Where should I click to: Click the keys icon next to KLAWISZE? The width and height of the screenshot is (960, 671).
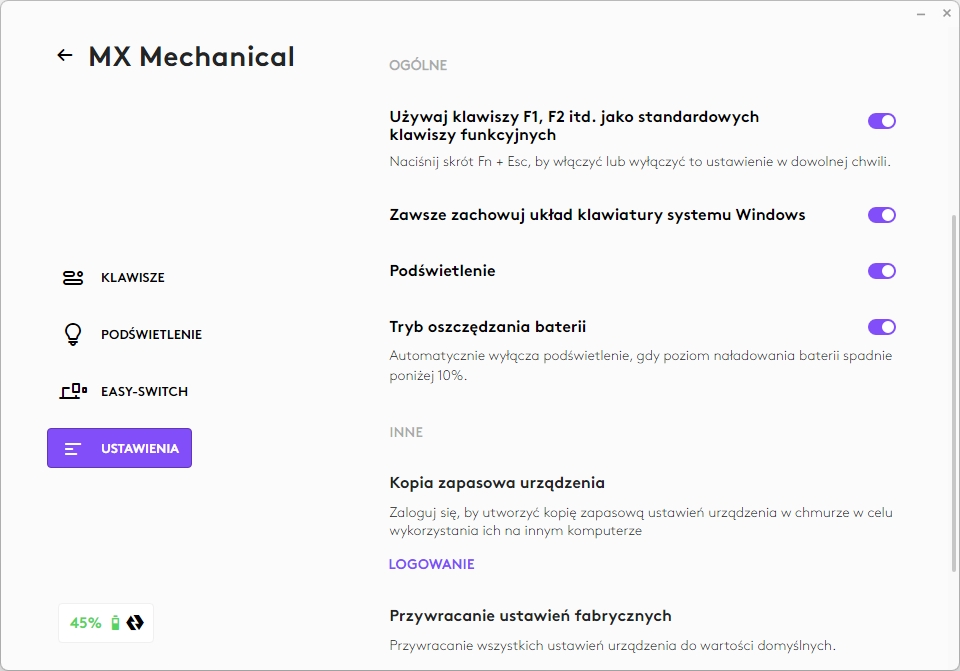point(73,278)
